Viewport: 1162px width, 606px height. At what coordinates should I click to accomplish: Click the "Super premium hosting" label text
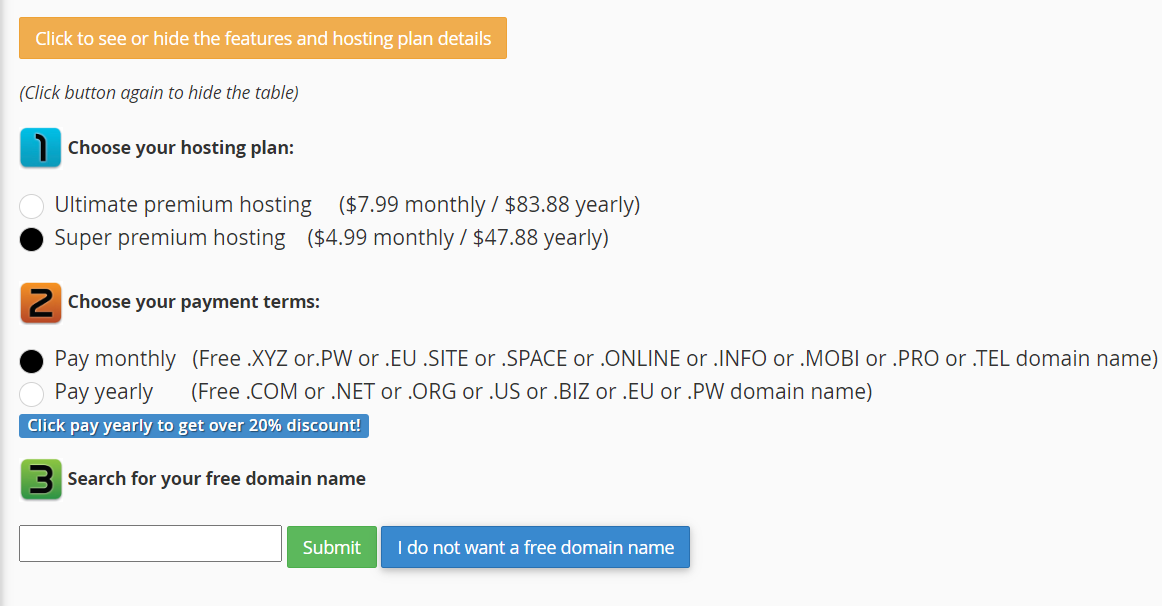[x=170, y=238]
